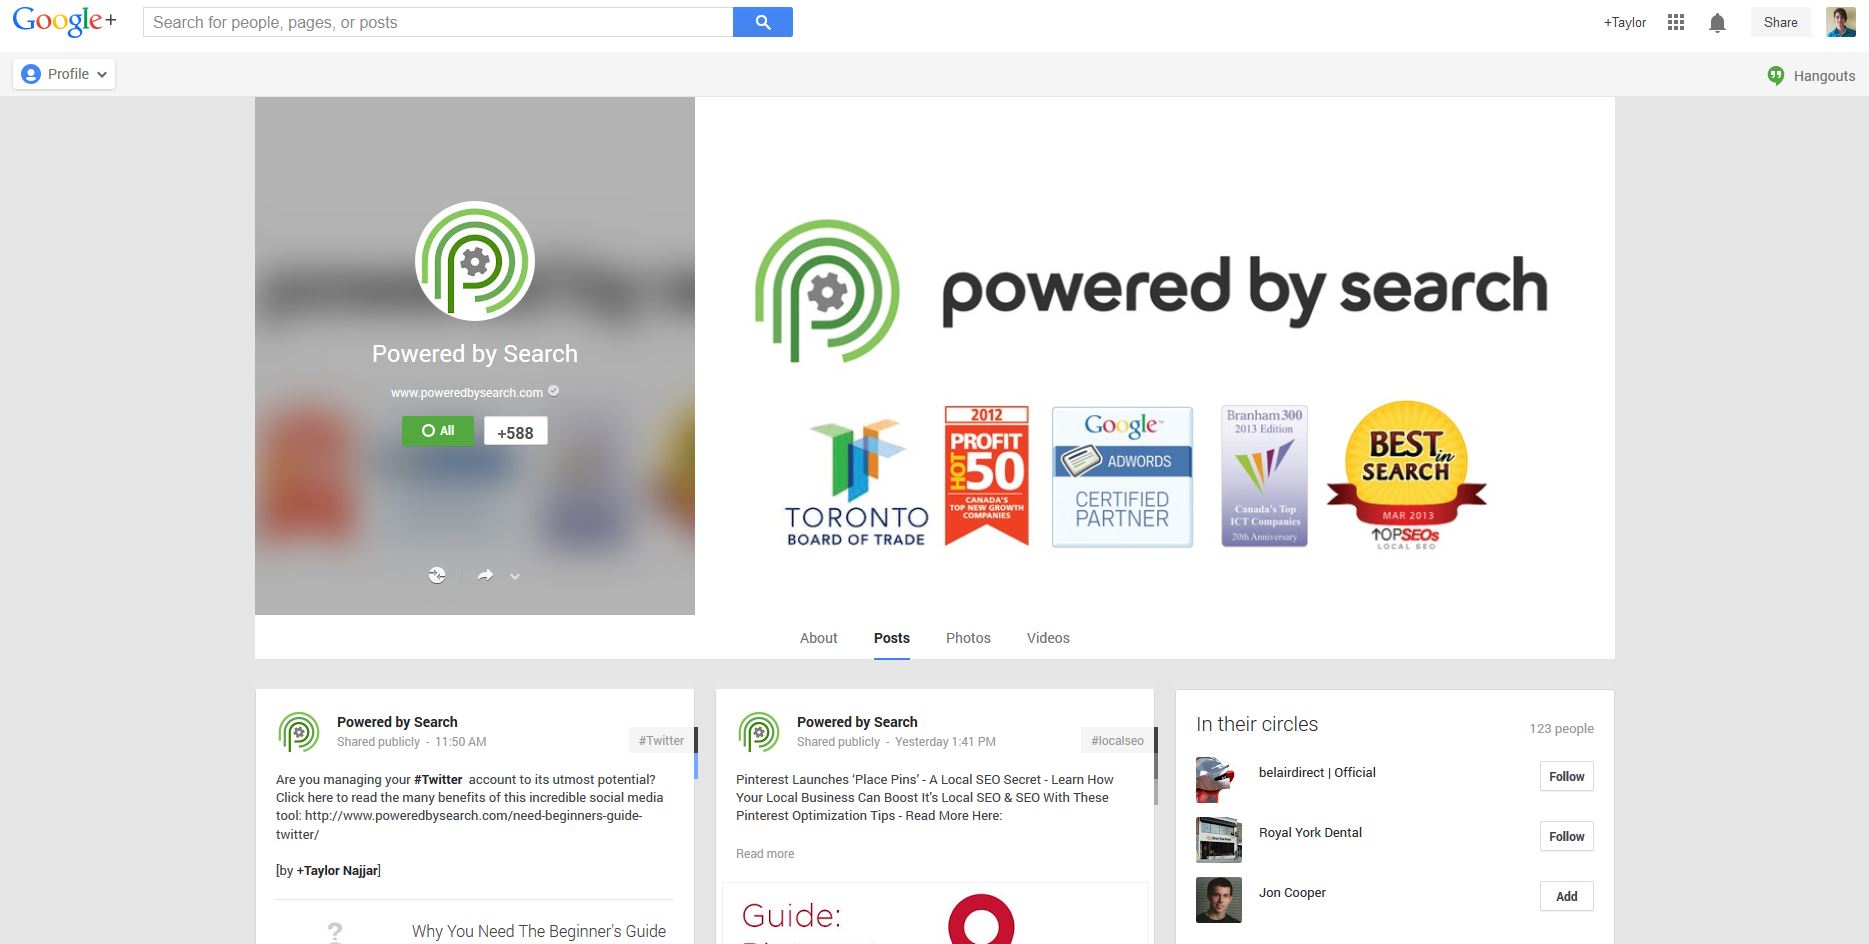Image resolution: width=1869 pixels, height=944 pixels.
Task: Expand the chevron next to share arrow
Action: tap(515, 576)
